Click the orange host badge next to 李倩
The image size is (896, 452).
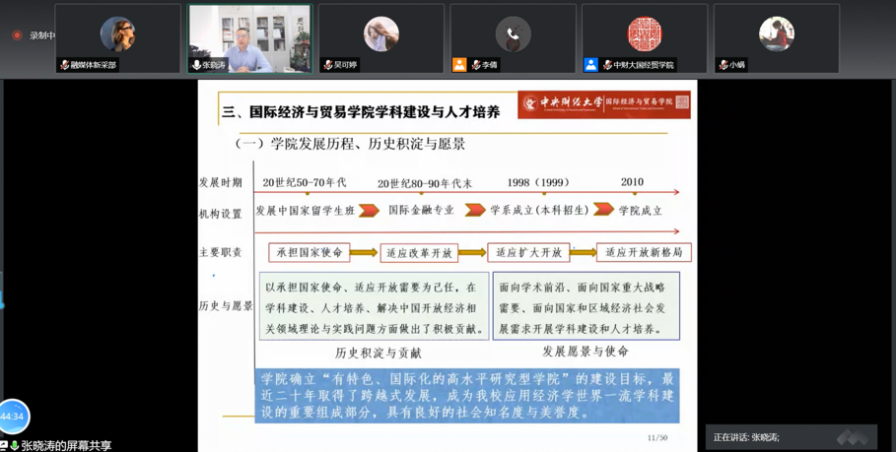[x=459, y=65]
